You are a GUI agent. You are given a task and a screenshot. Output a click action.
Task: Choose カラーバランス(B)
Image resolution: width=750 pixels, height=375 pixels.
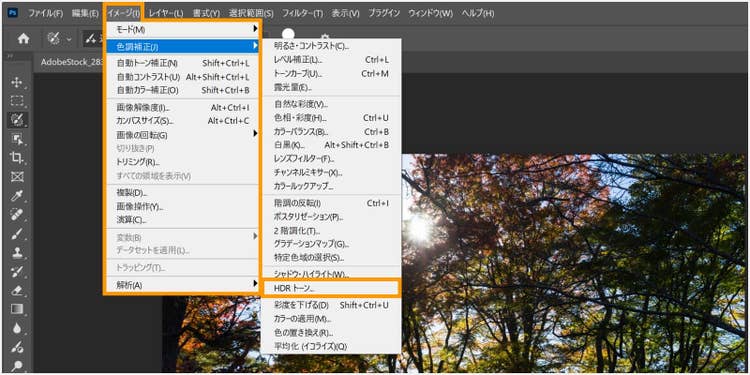click(x=331, y=132)
